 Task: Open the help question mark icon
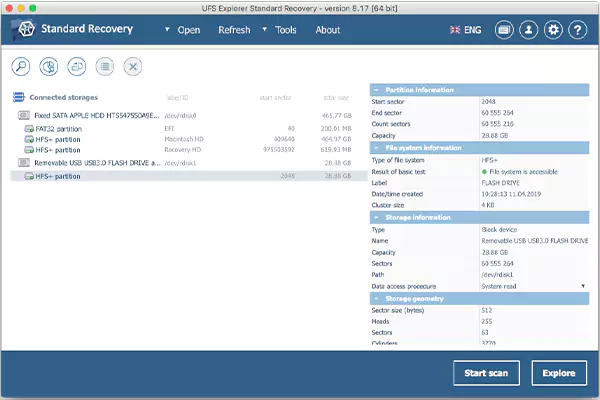click(578, 30)
